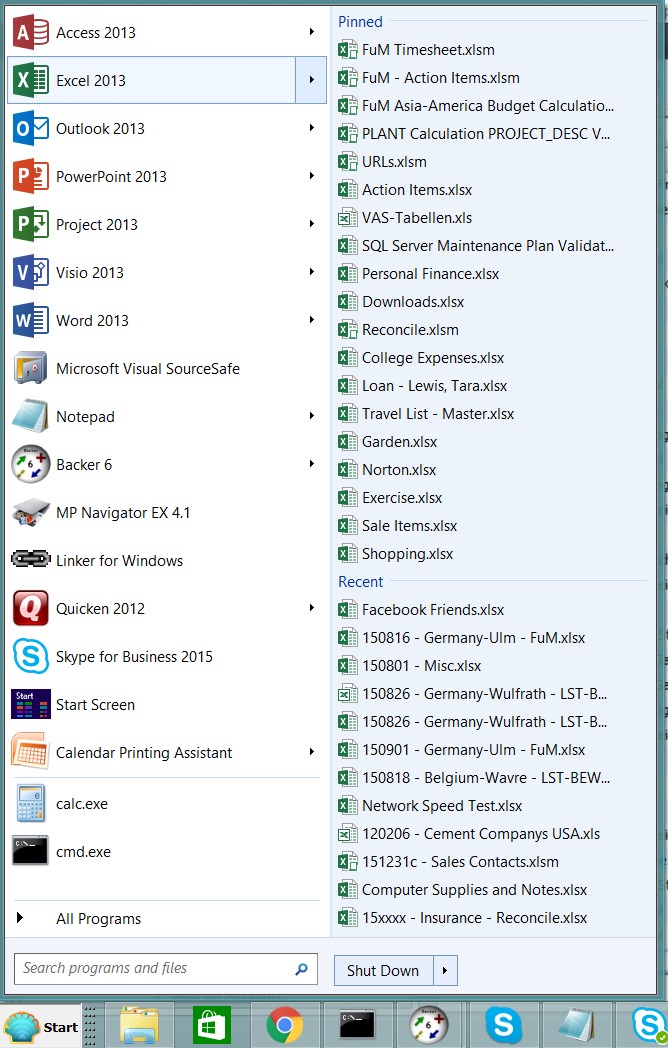Expand Notepad submenu arrow
This screenshot has height=1048, width=668.
(312, 416)
